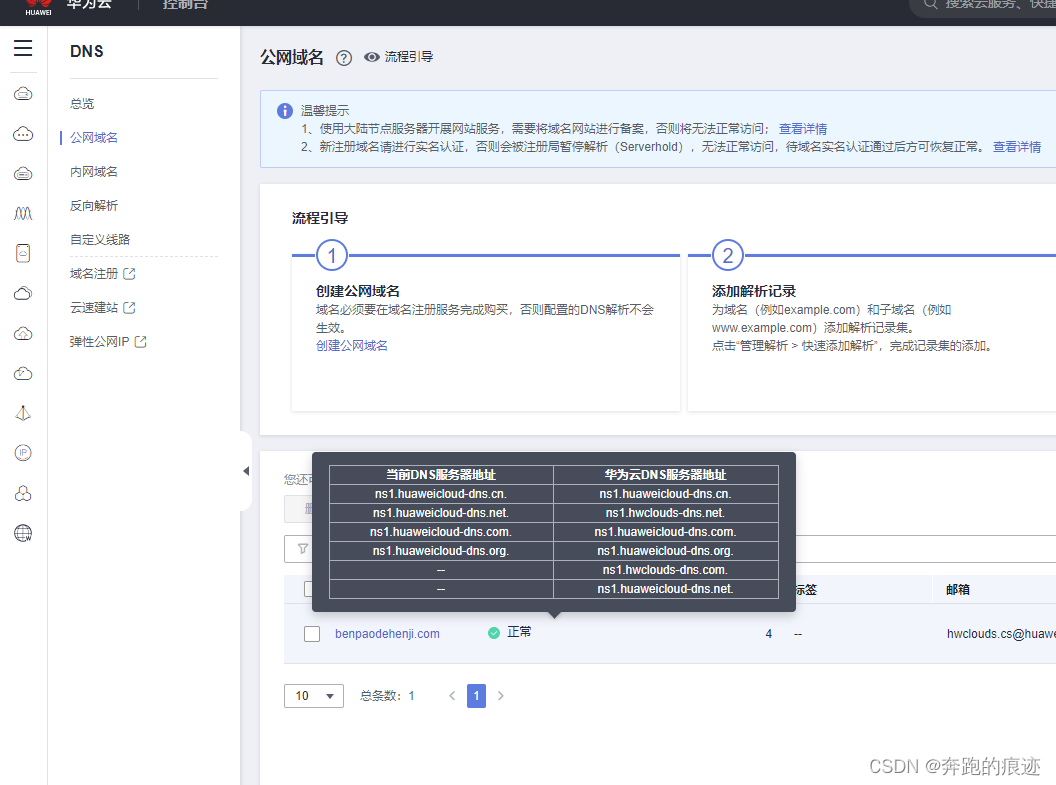Open 域名注册 menu entry
1056x785 pixels.
[x=94, y=273]
